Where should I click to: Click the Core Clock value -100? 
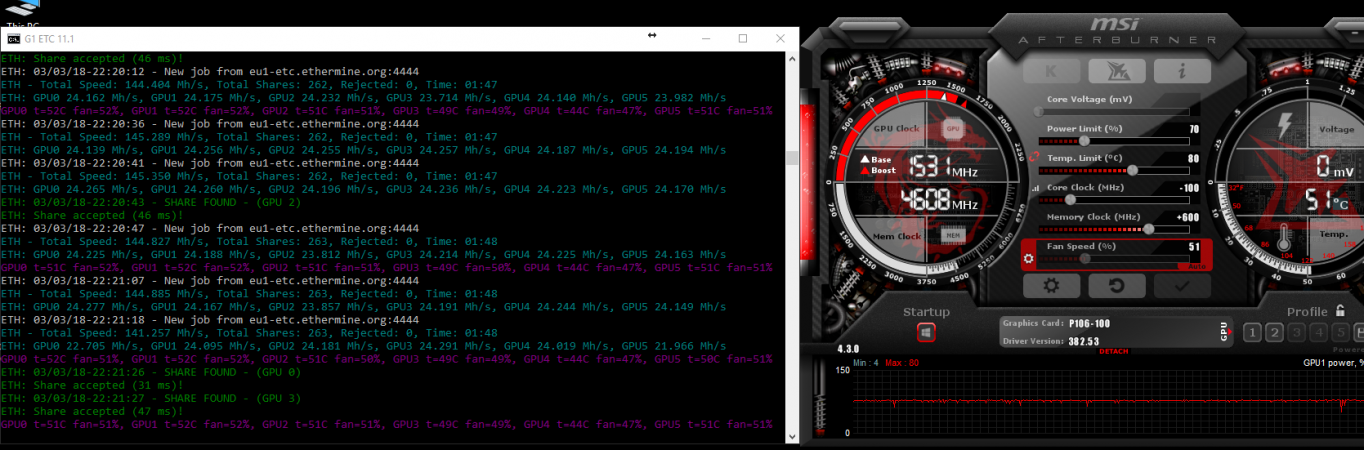(x=1189, y=187)
